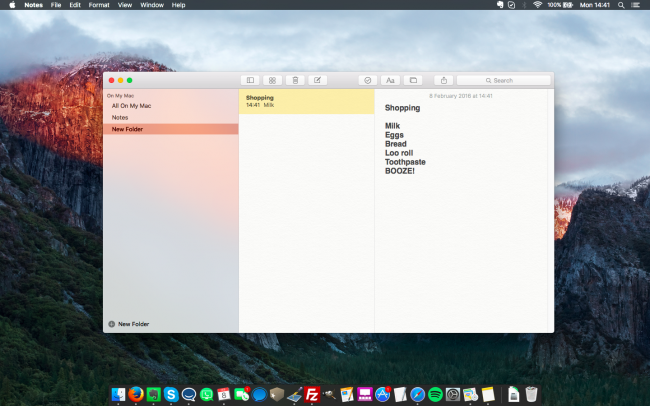
Task: Open the attachments browser grid icon
Action: (x=272, y=80)
